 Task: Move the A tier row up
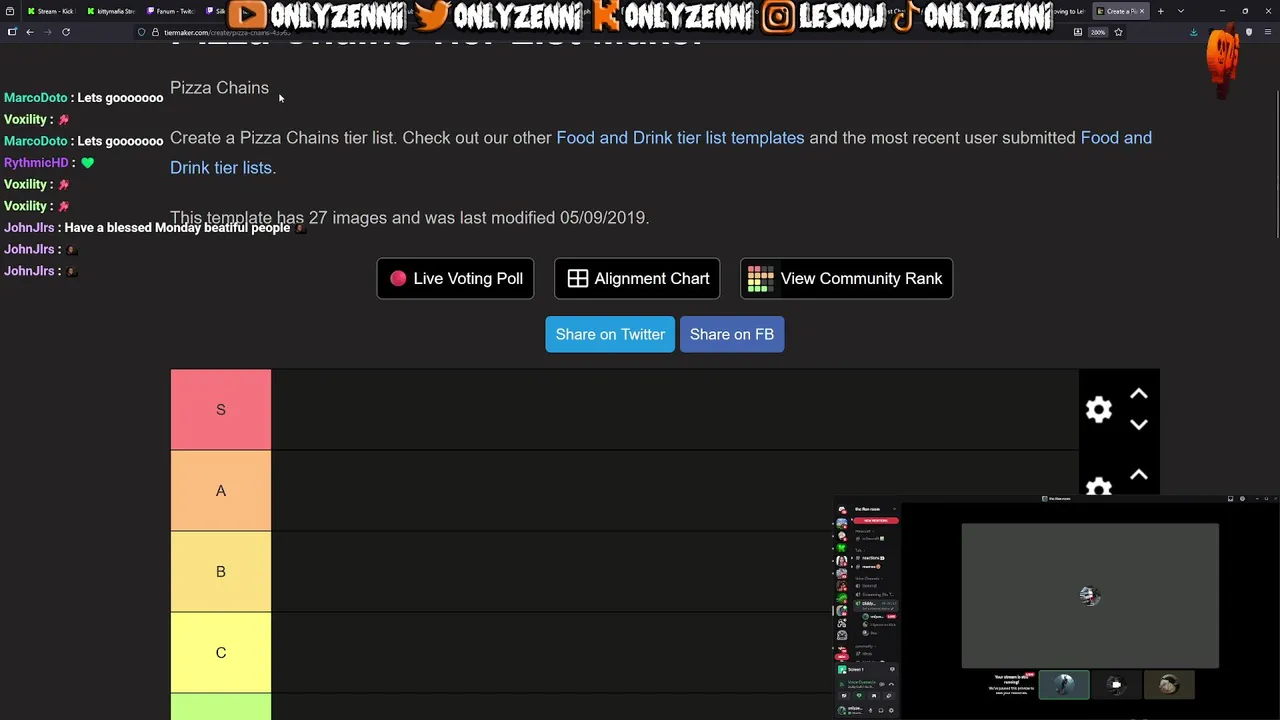[x=1138, y=476]
